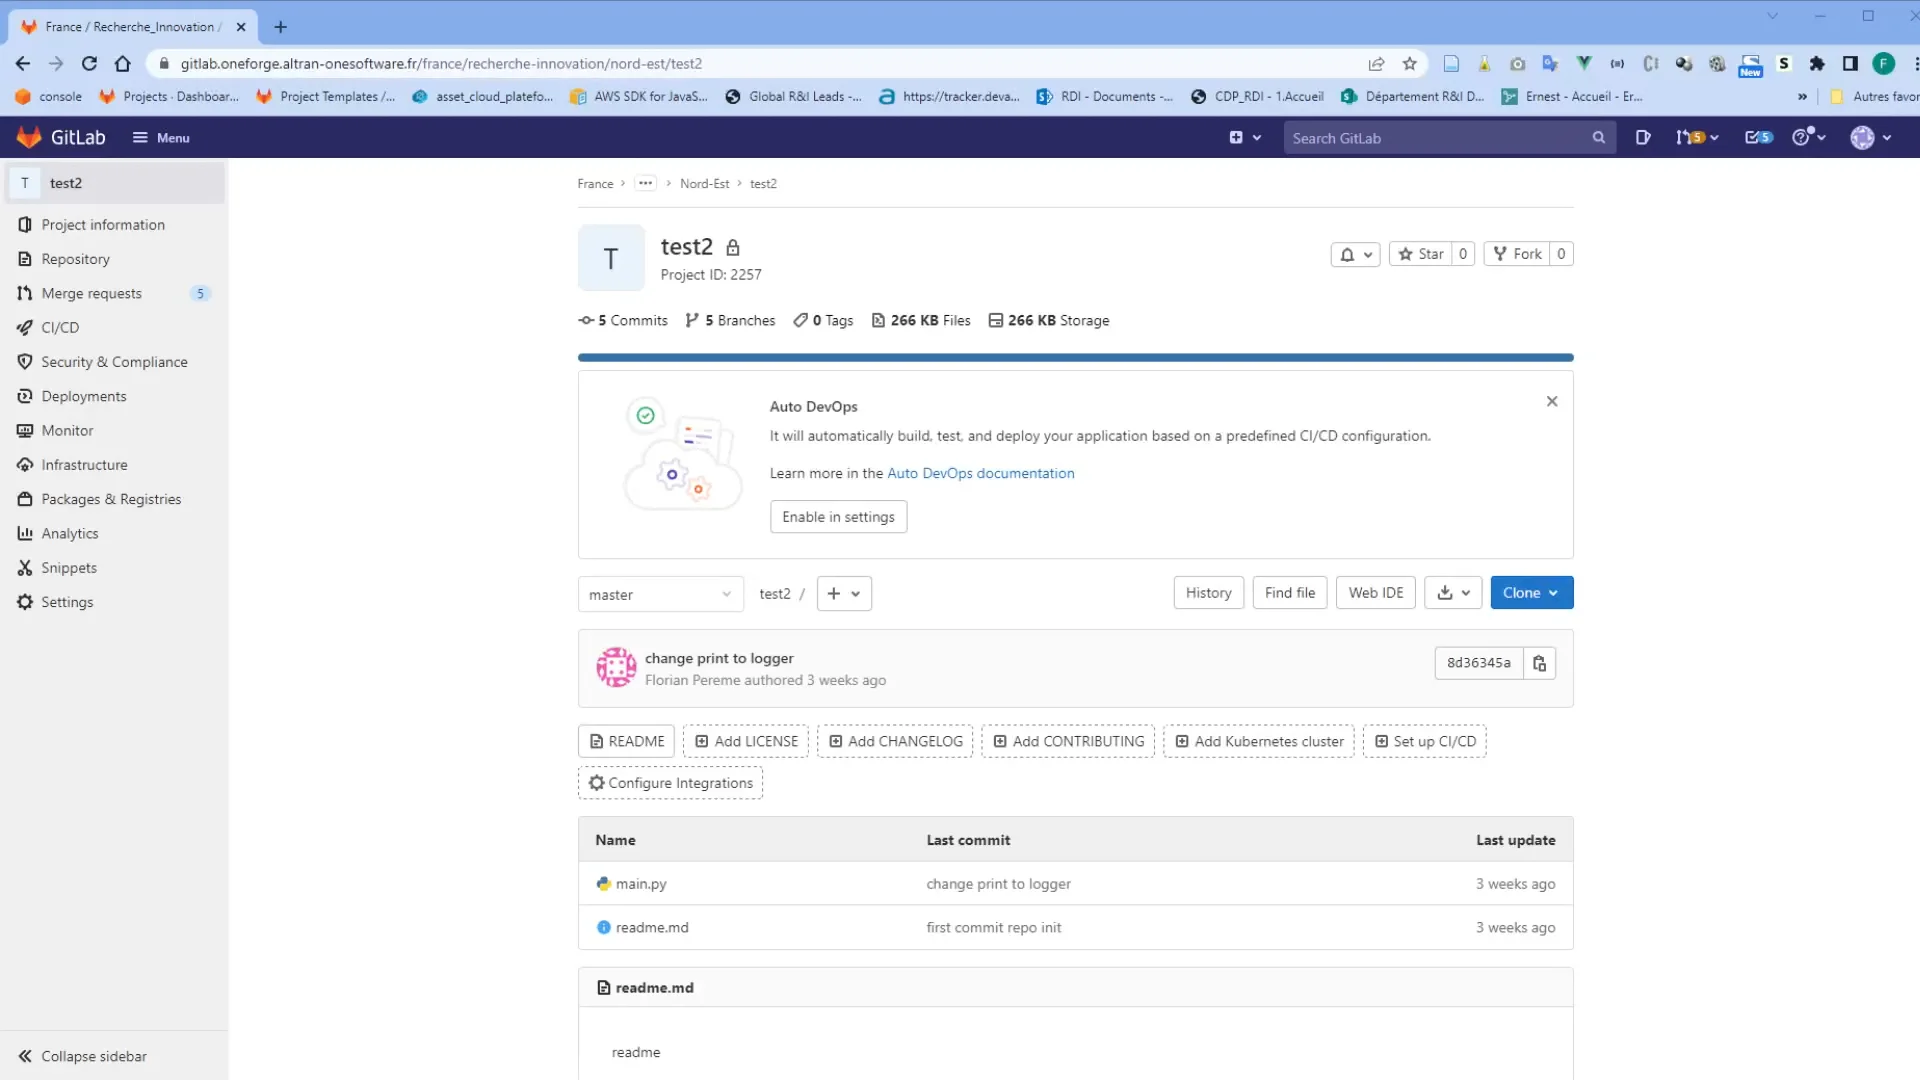This screenshot has height=1080, width=1920.
Task: Open Issues icon in top navbar
Action: coord(1643,138)
